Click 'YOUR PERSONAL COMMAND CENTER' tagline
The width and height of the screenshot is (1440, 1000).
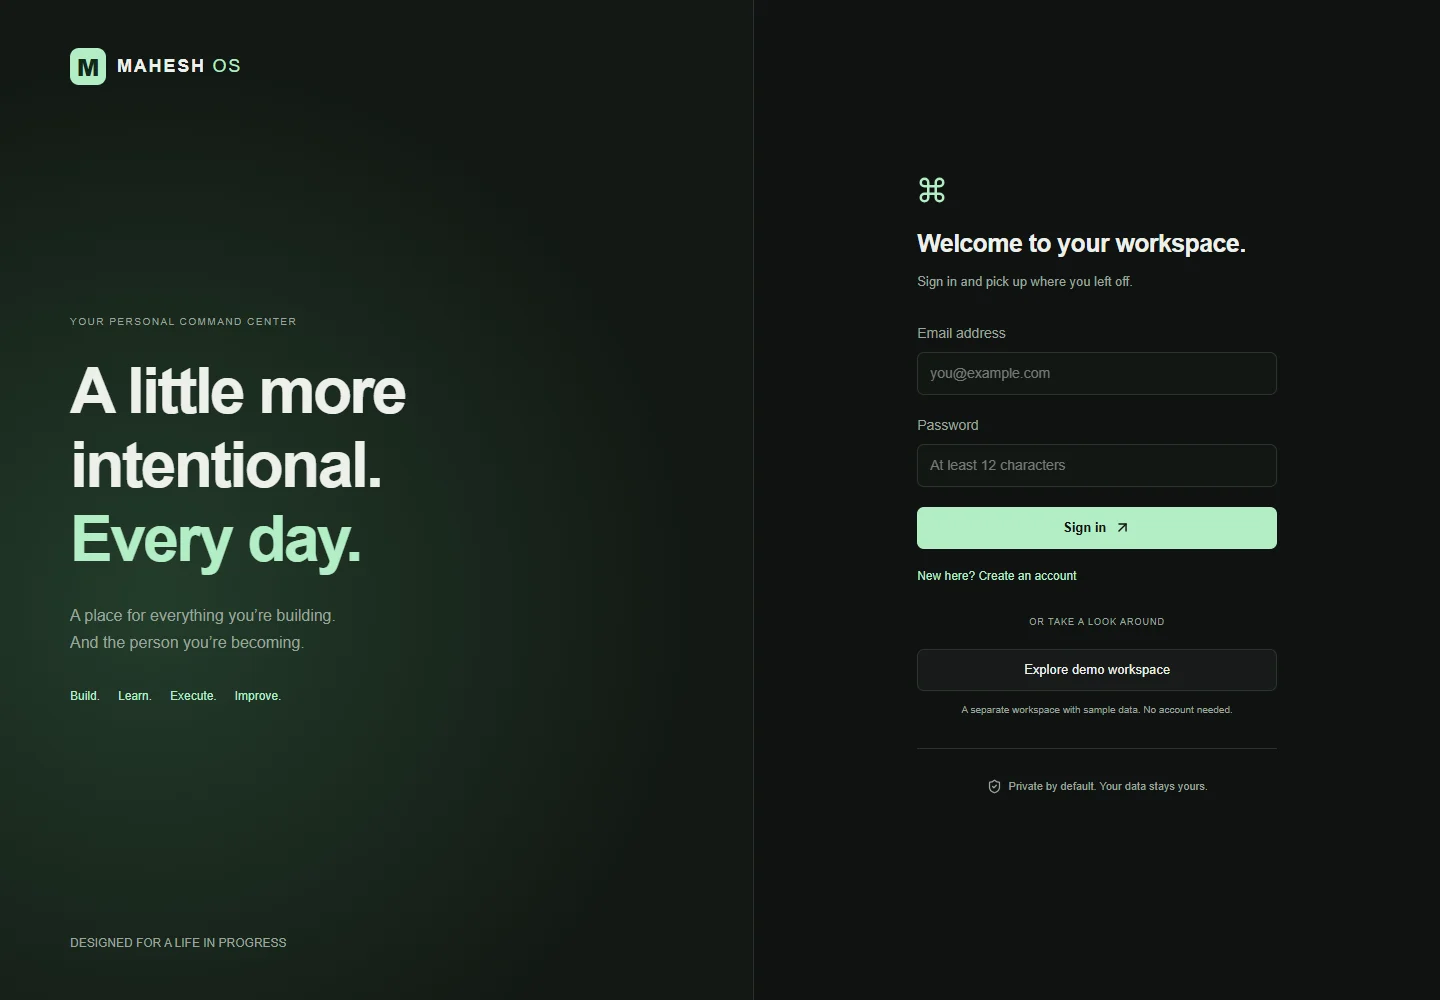pyautogui.click(x=183, y=322)
